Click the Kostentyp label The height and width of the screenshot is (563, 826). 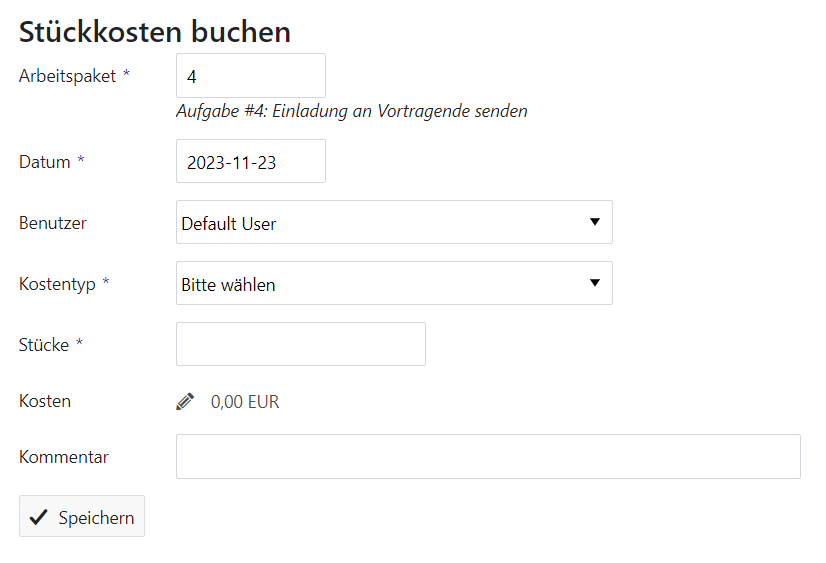(x=57, y=284)
